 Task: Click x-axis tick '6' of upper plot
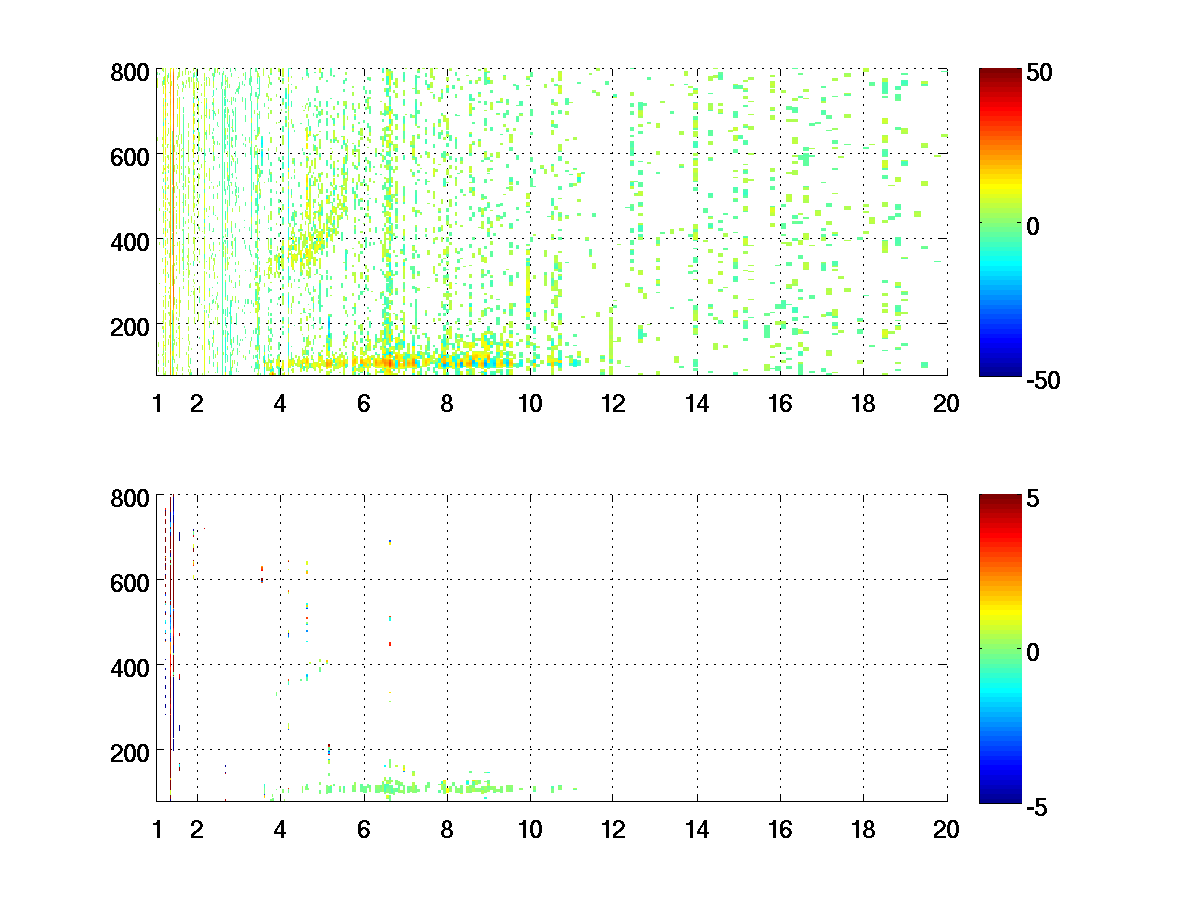[364, 404]
